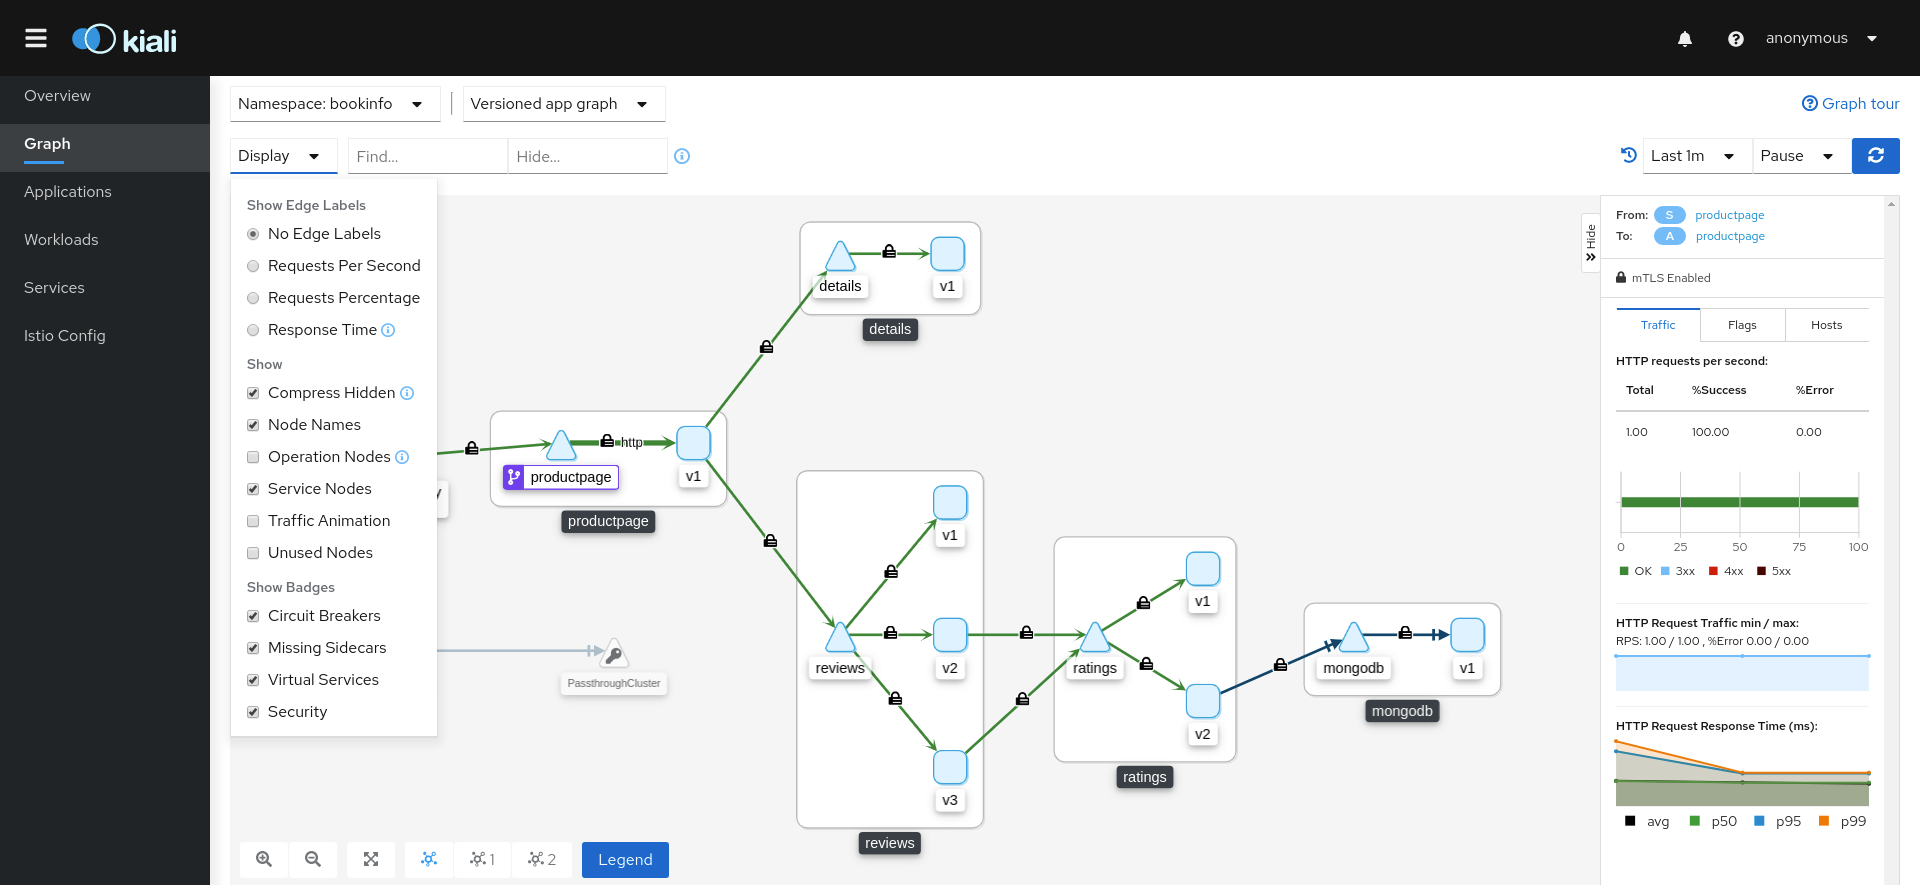
Task: Click the Find/Hide help info icon
Action: 682,156
